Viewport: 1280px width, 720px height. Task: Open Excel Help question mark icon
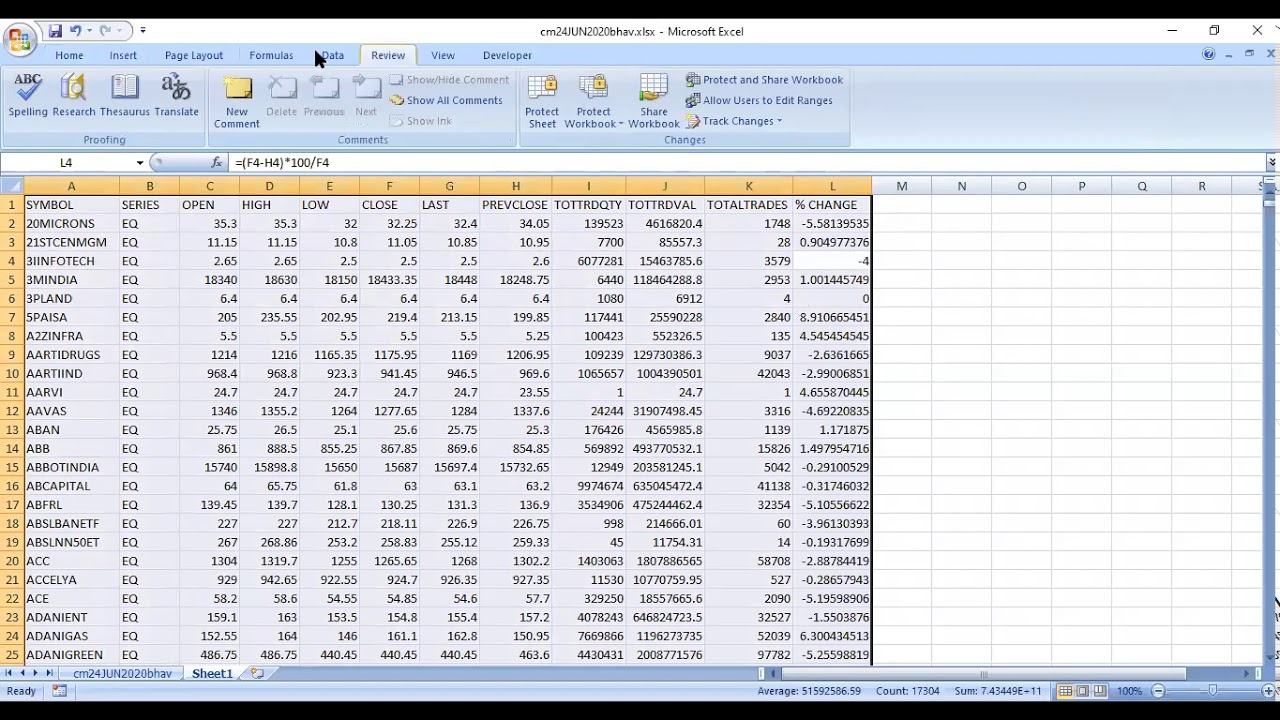(x=1208, y=54)
